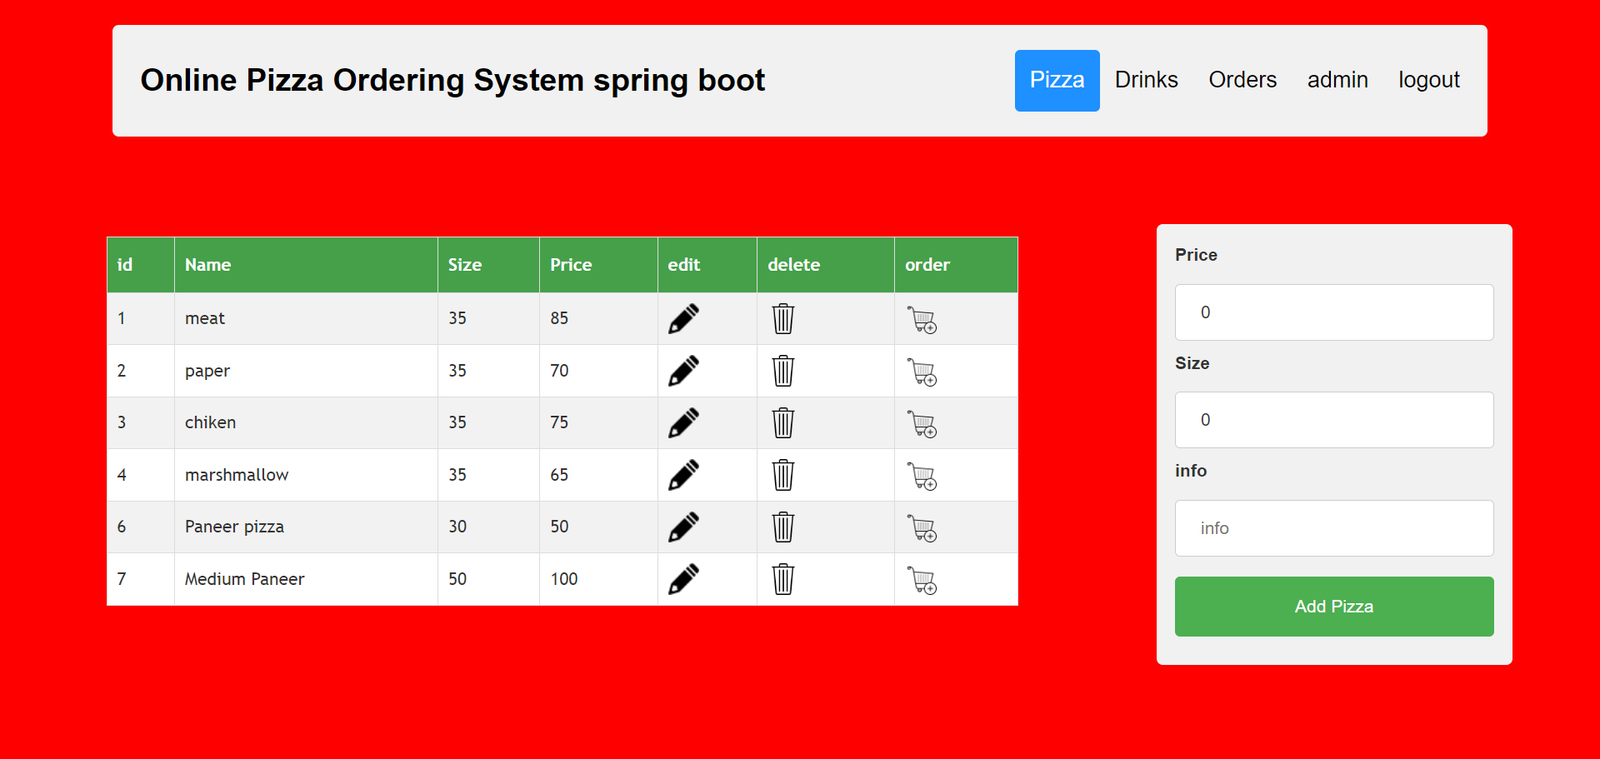
Task: Edit the Paneer pizza entry
Action: (683, 527)
